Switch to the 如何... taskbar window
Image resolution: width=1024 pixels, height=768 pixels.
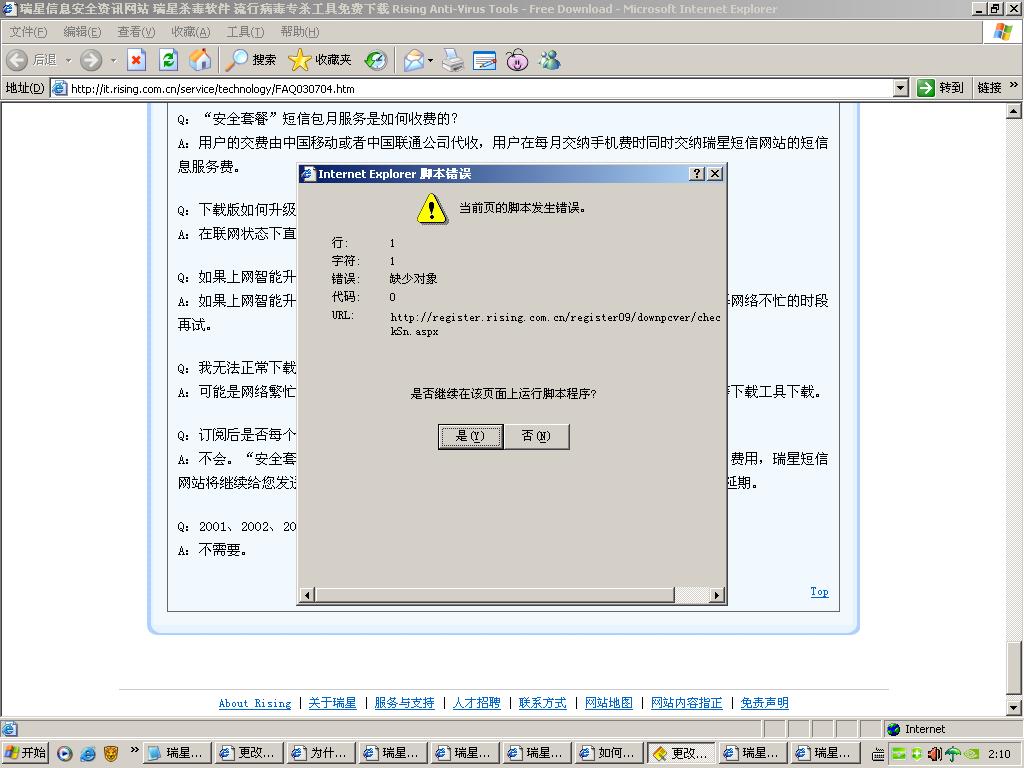(608, 753)
